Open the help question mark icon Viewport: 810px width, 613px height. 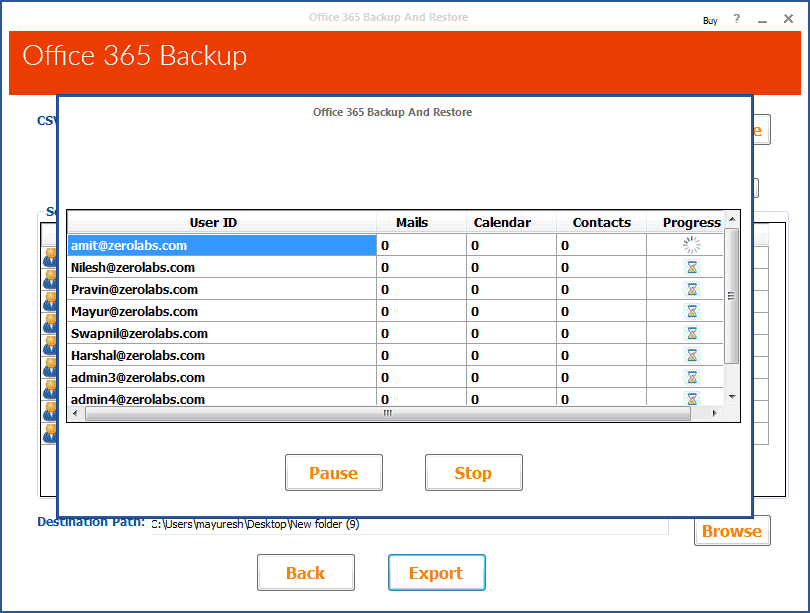[x=737, y=19]
